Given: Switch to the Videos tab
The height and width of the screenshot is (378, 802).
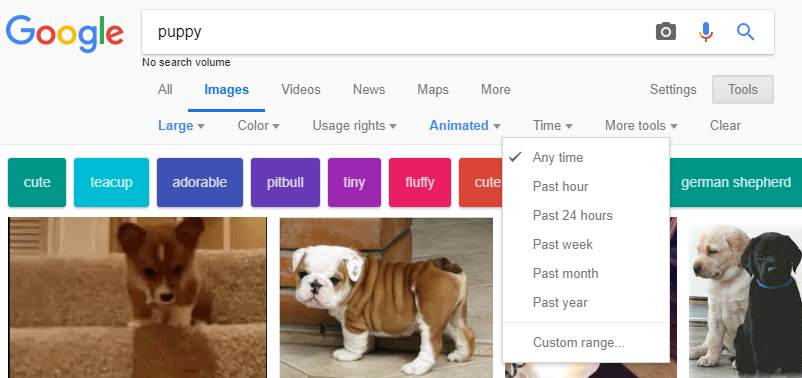Looking at the screenshot, I should click(301, 90).
